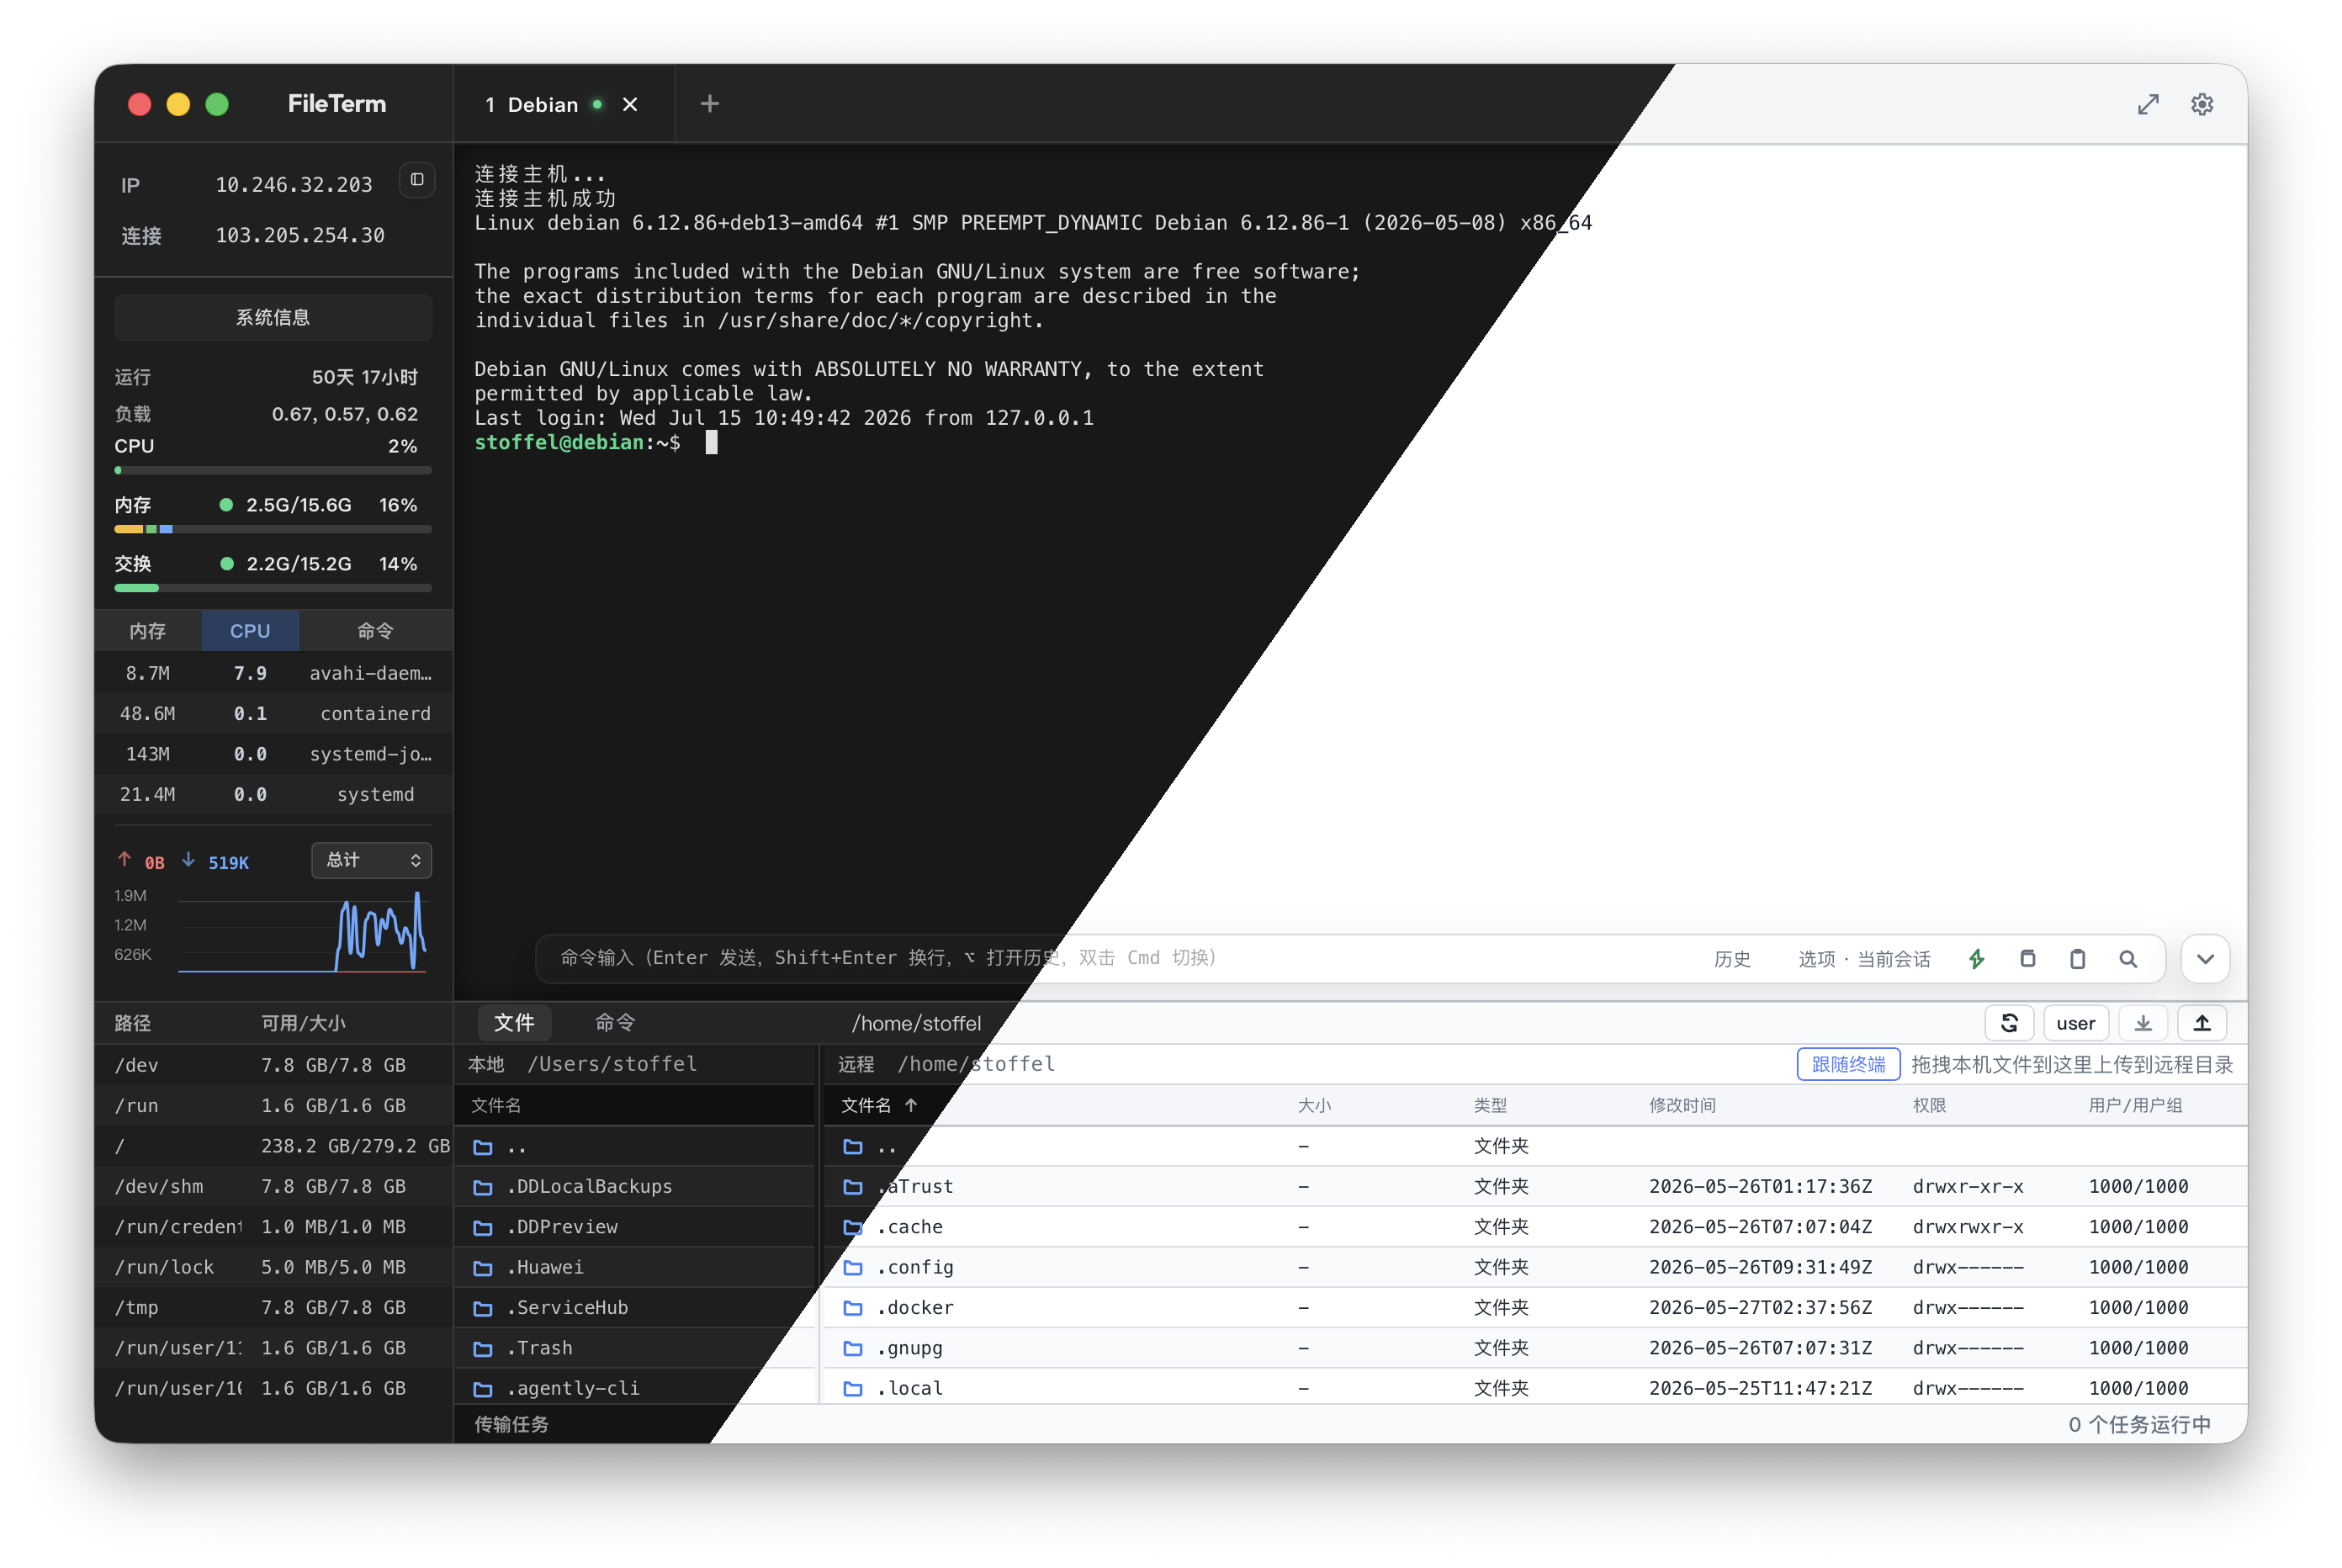The width and height of the screenshot is (2342, 1568).
Task: Click the 交换 swap usage bar
Action: [273, 588]
